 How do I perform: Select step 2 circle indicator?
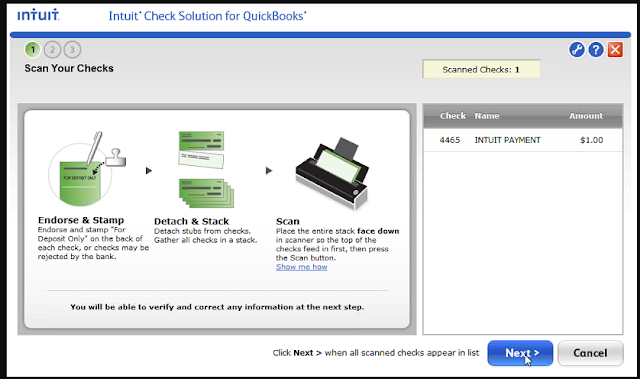click(52, 50)
